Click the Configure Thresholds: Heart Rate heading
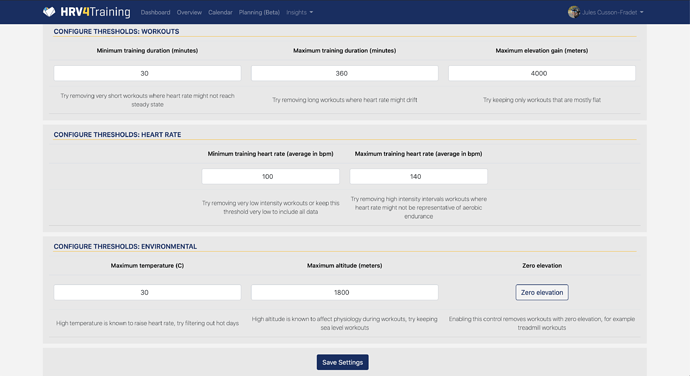The width and height of the screenshot is (690, 376). click(x=117, y=135)
